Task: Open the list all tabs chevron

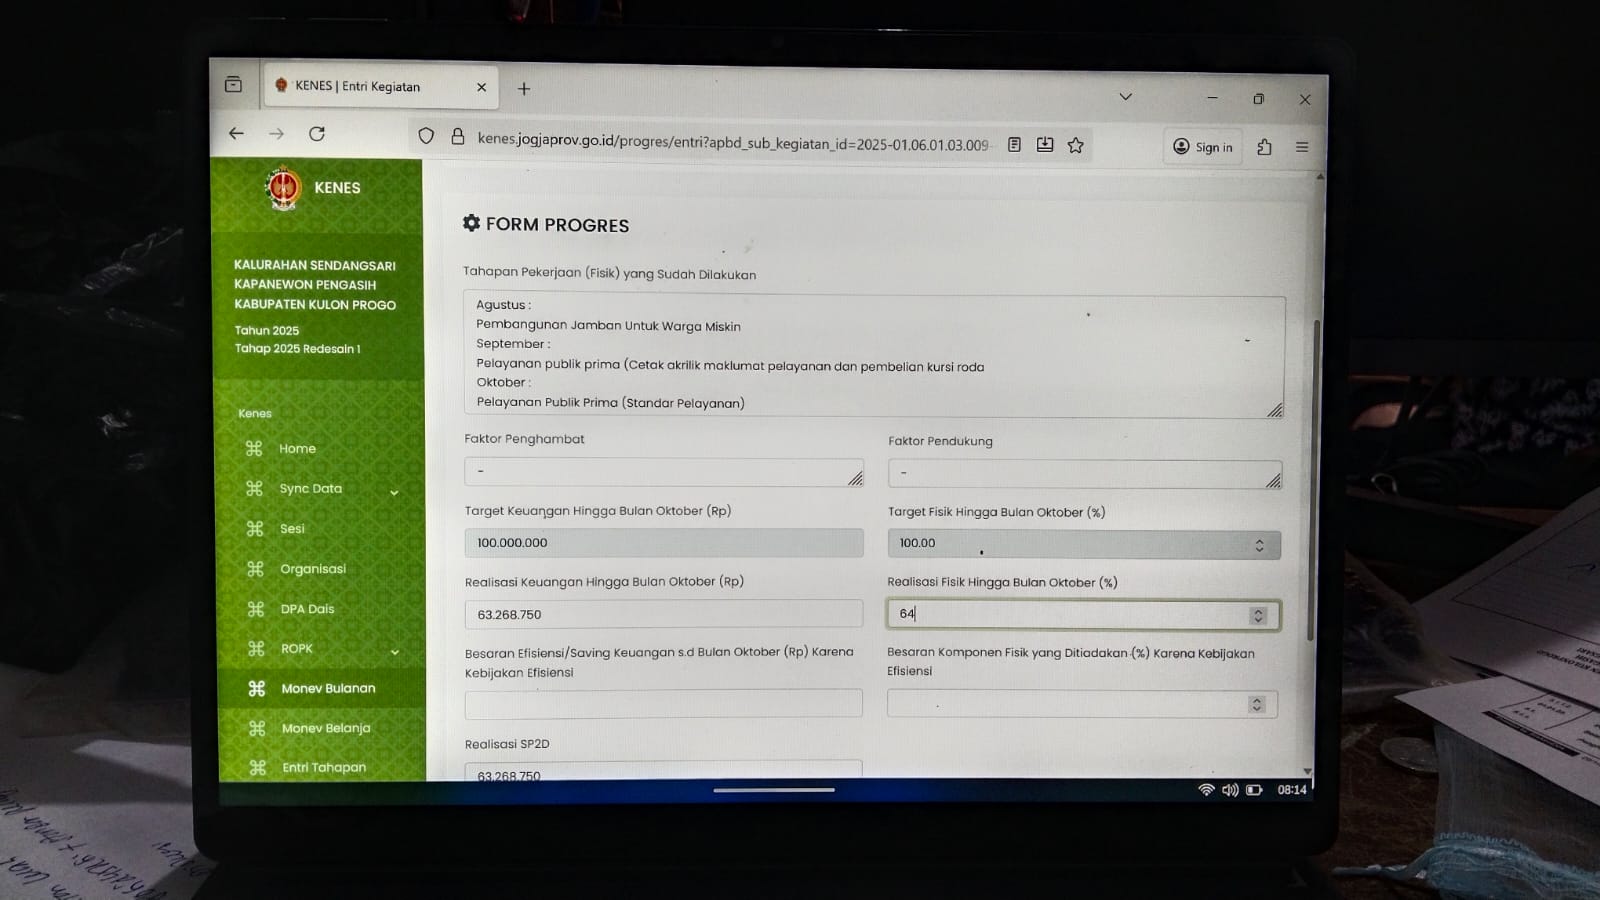Action: 1125,97
